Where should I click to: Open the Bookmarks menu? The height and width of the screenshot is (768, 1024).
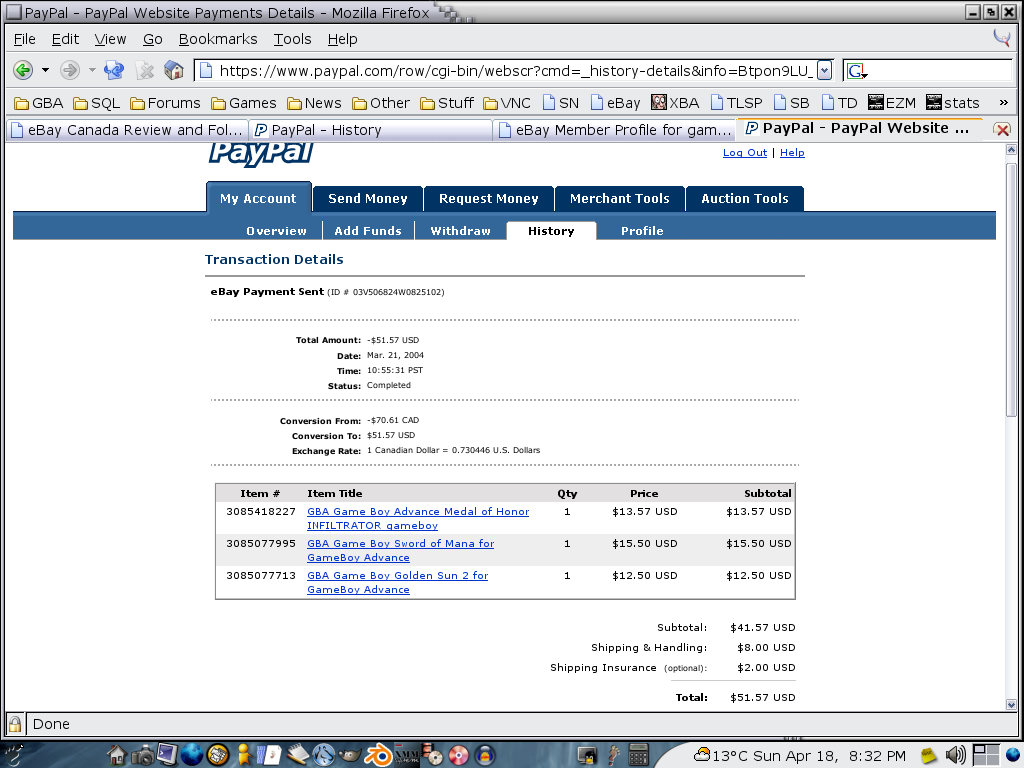point(218,39)
